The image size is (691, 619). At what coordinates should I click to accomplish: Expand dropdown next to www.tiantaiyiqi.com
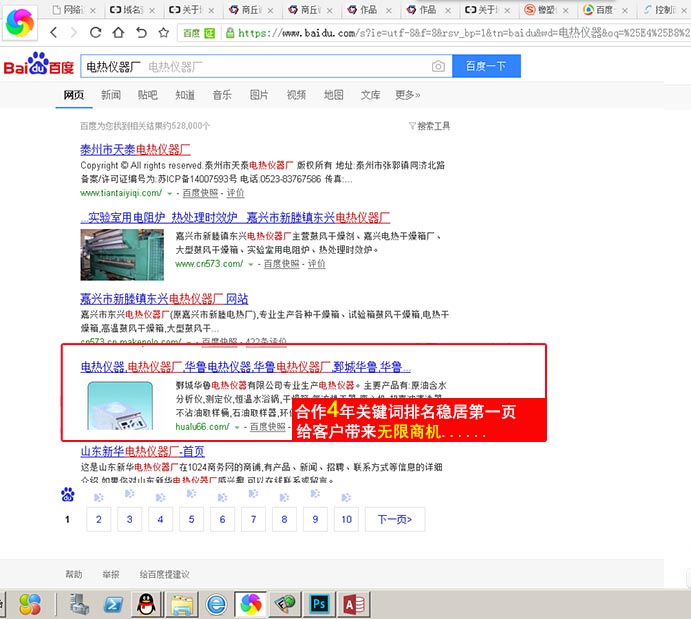point(170,193)
